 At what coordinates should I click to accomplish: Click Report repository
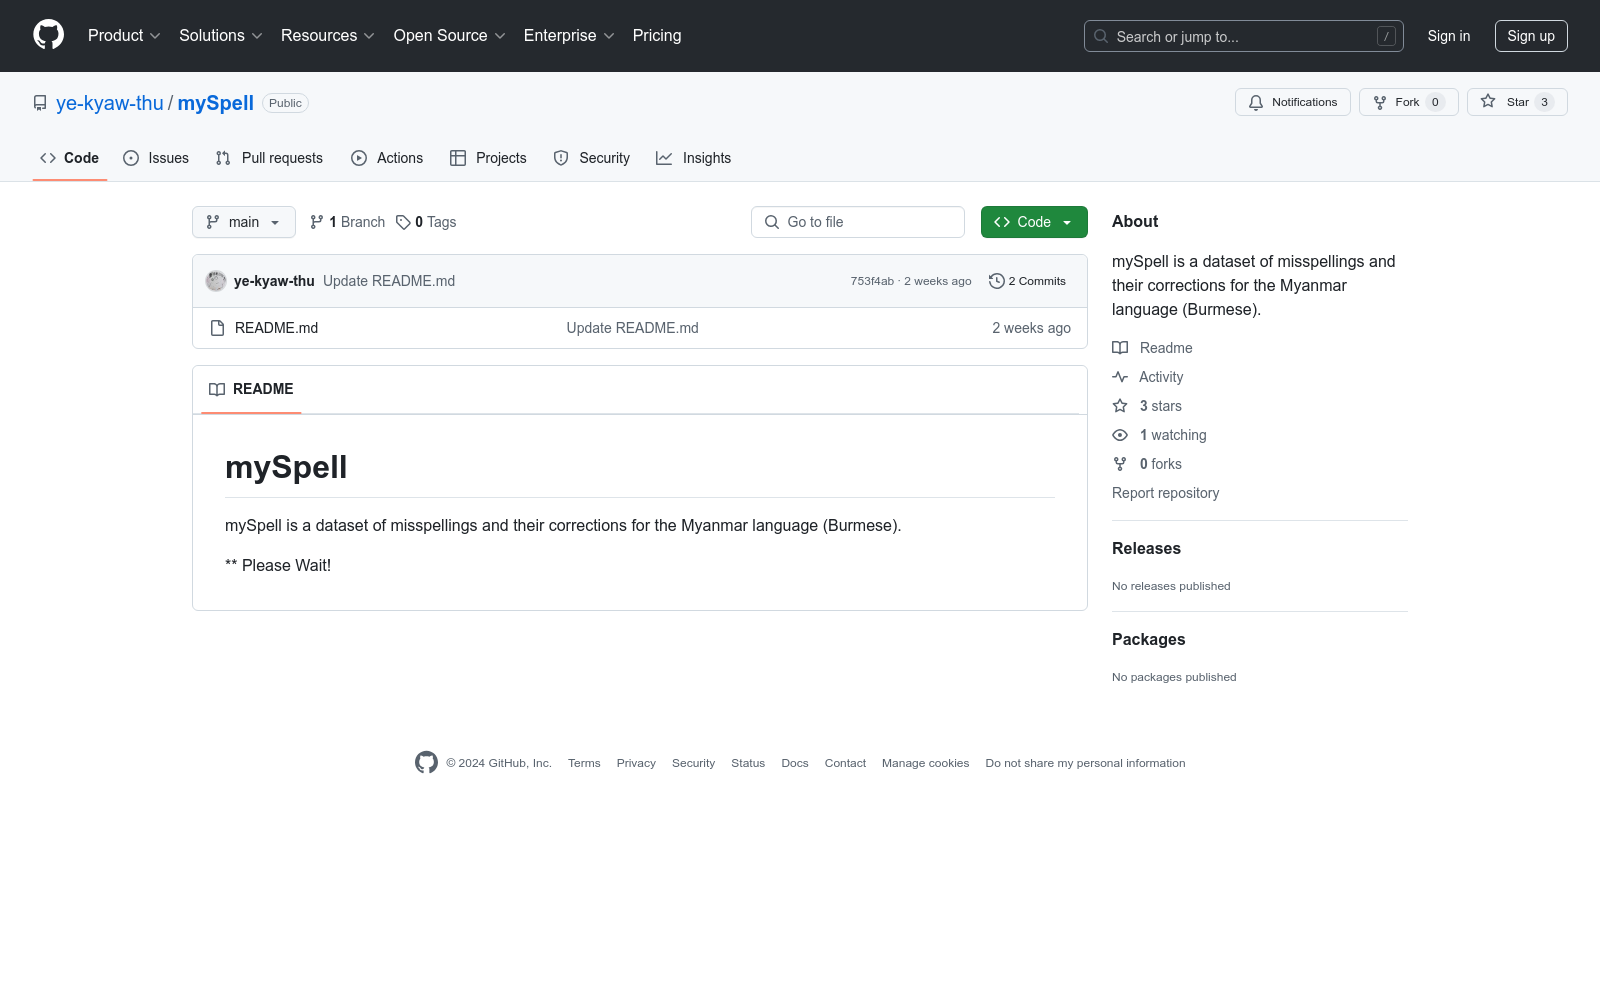point(1165,493)
